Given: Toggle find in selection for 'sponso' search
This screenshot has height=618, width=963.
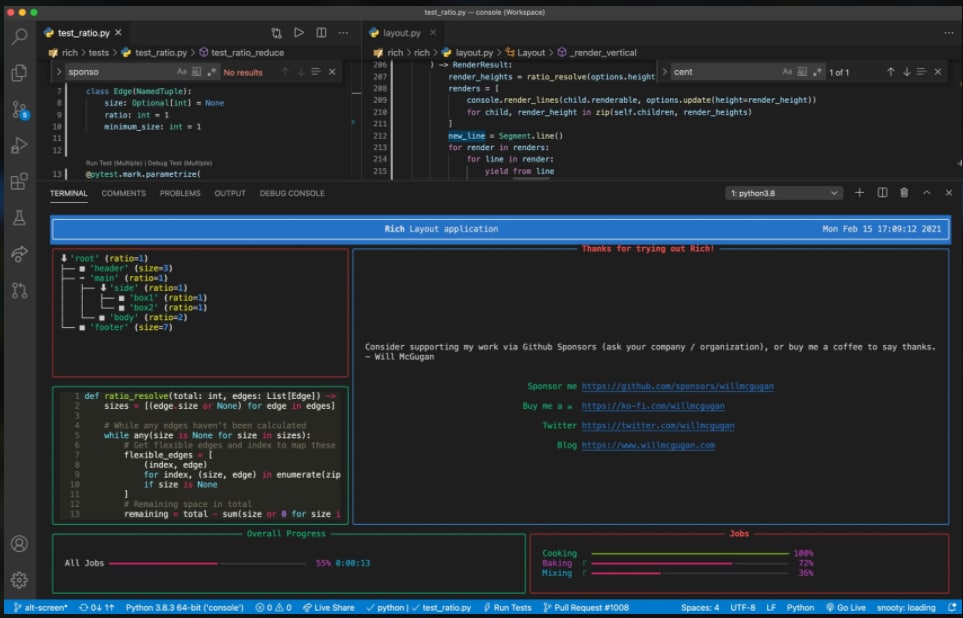Looking at the screenshot, I should (x=316, y=72).
